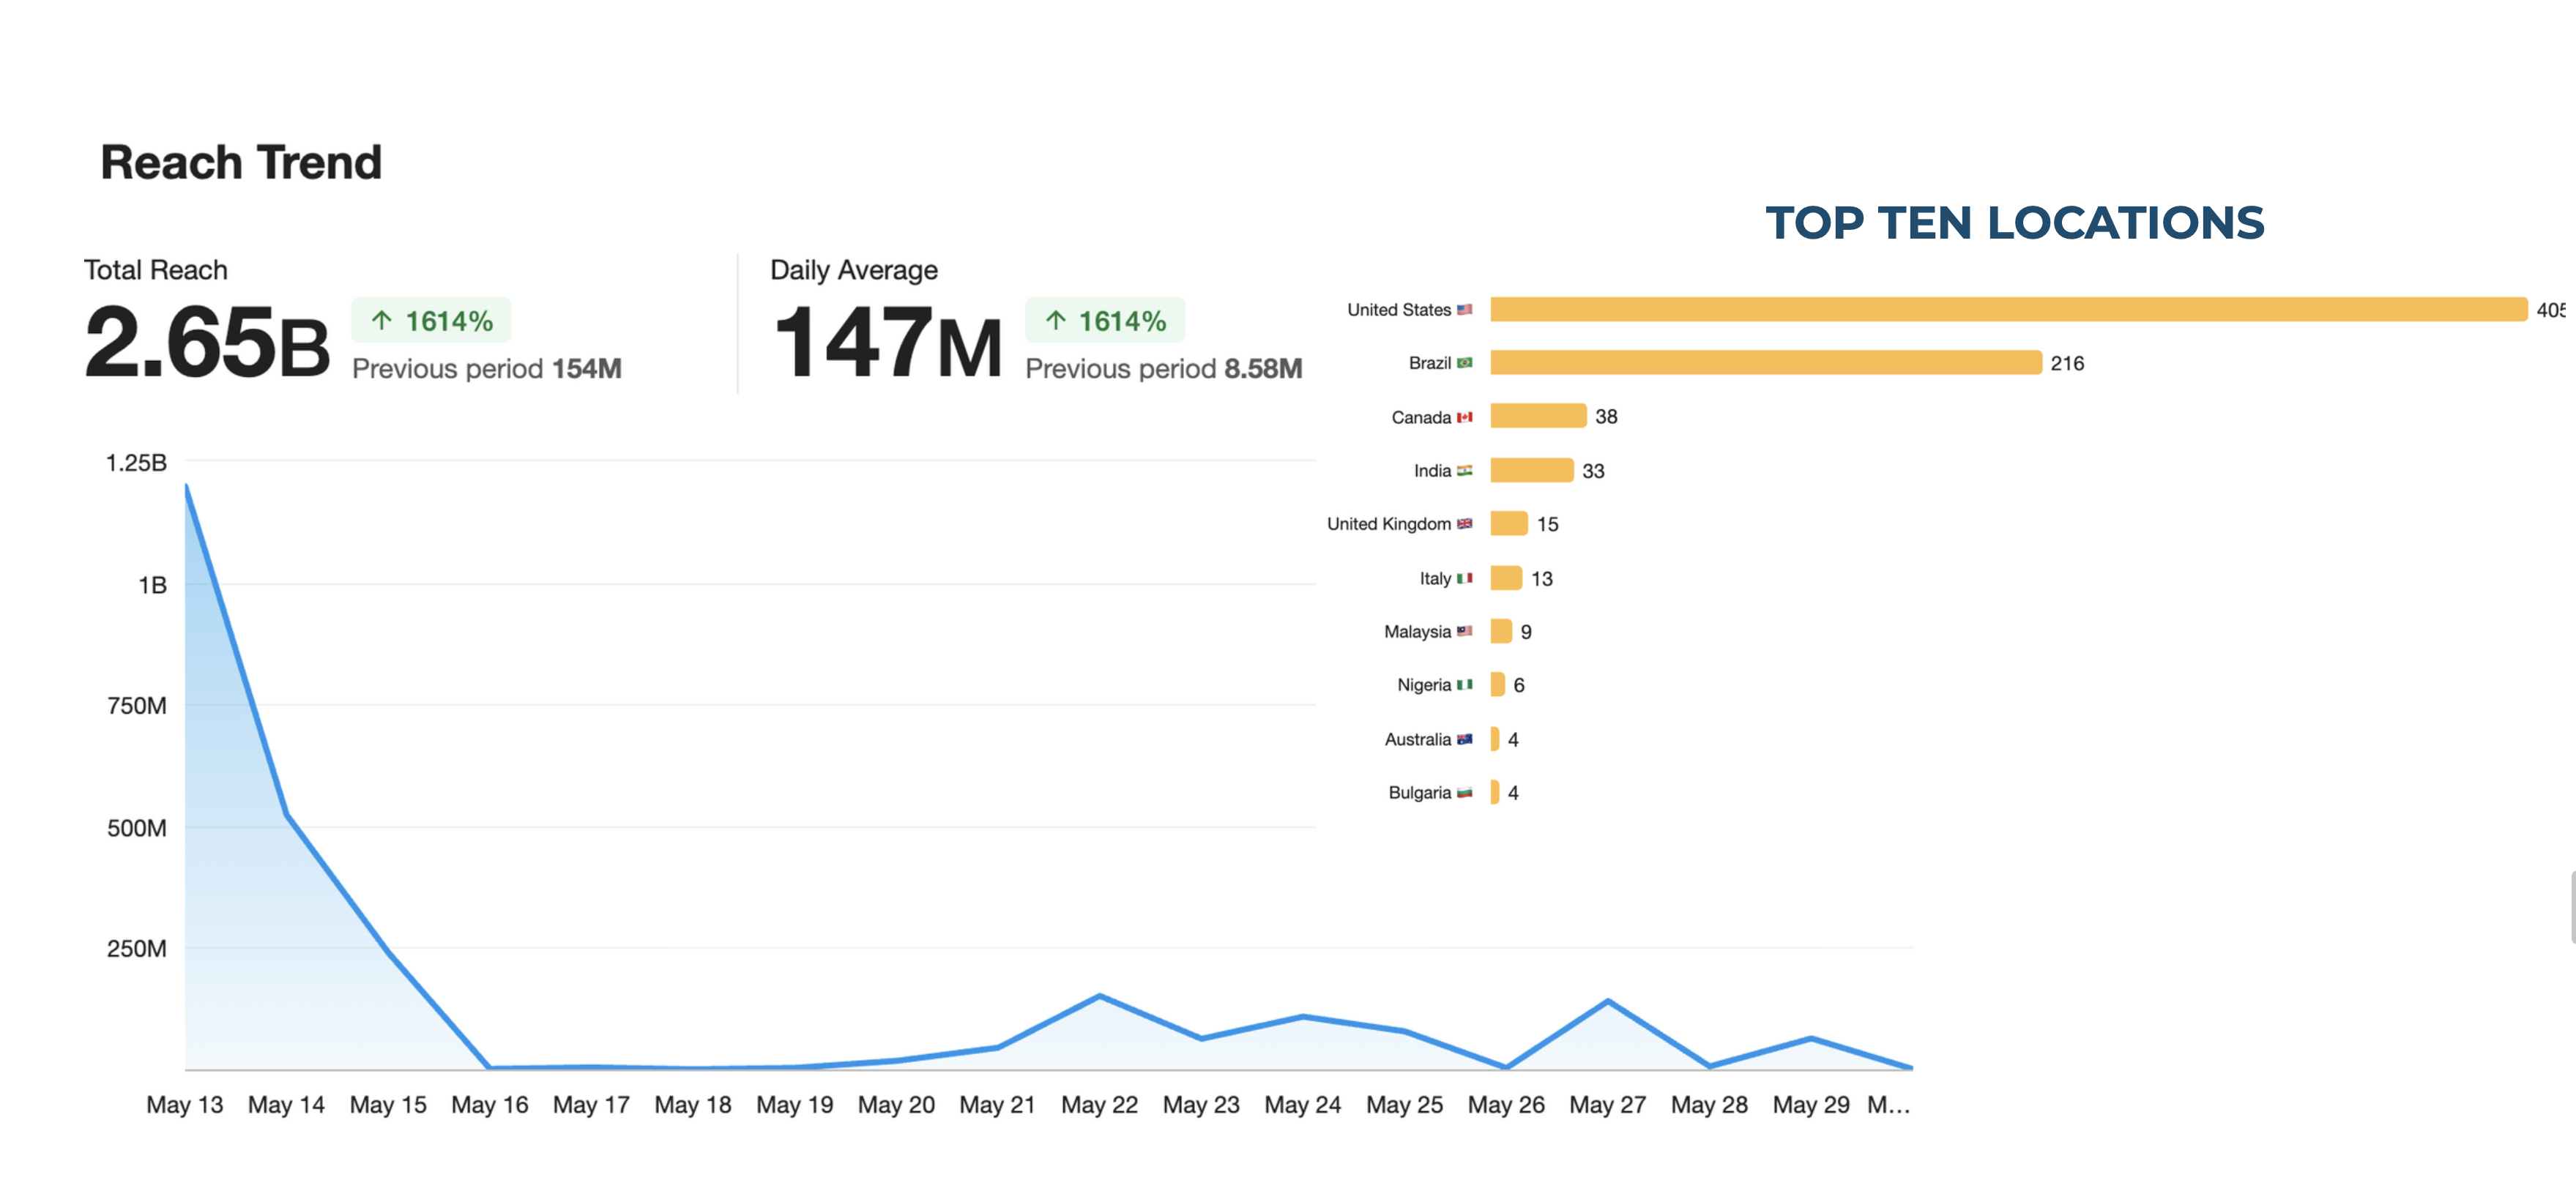This screenshot has height=1202, width=2576.
Task: Click the May 25 axis label
Action: (1405, 1105)
